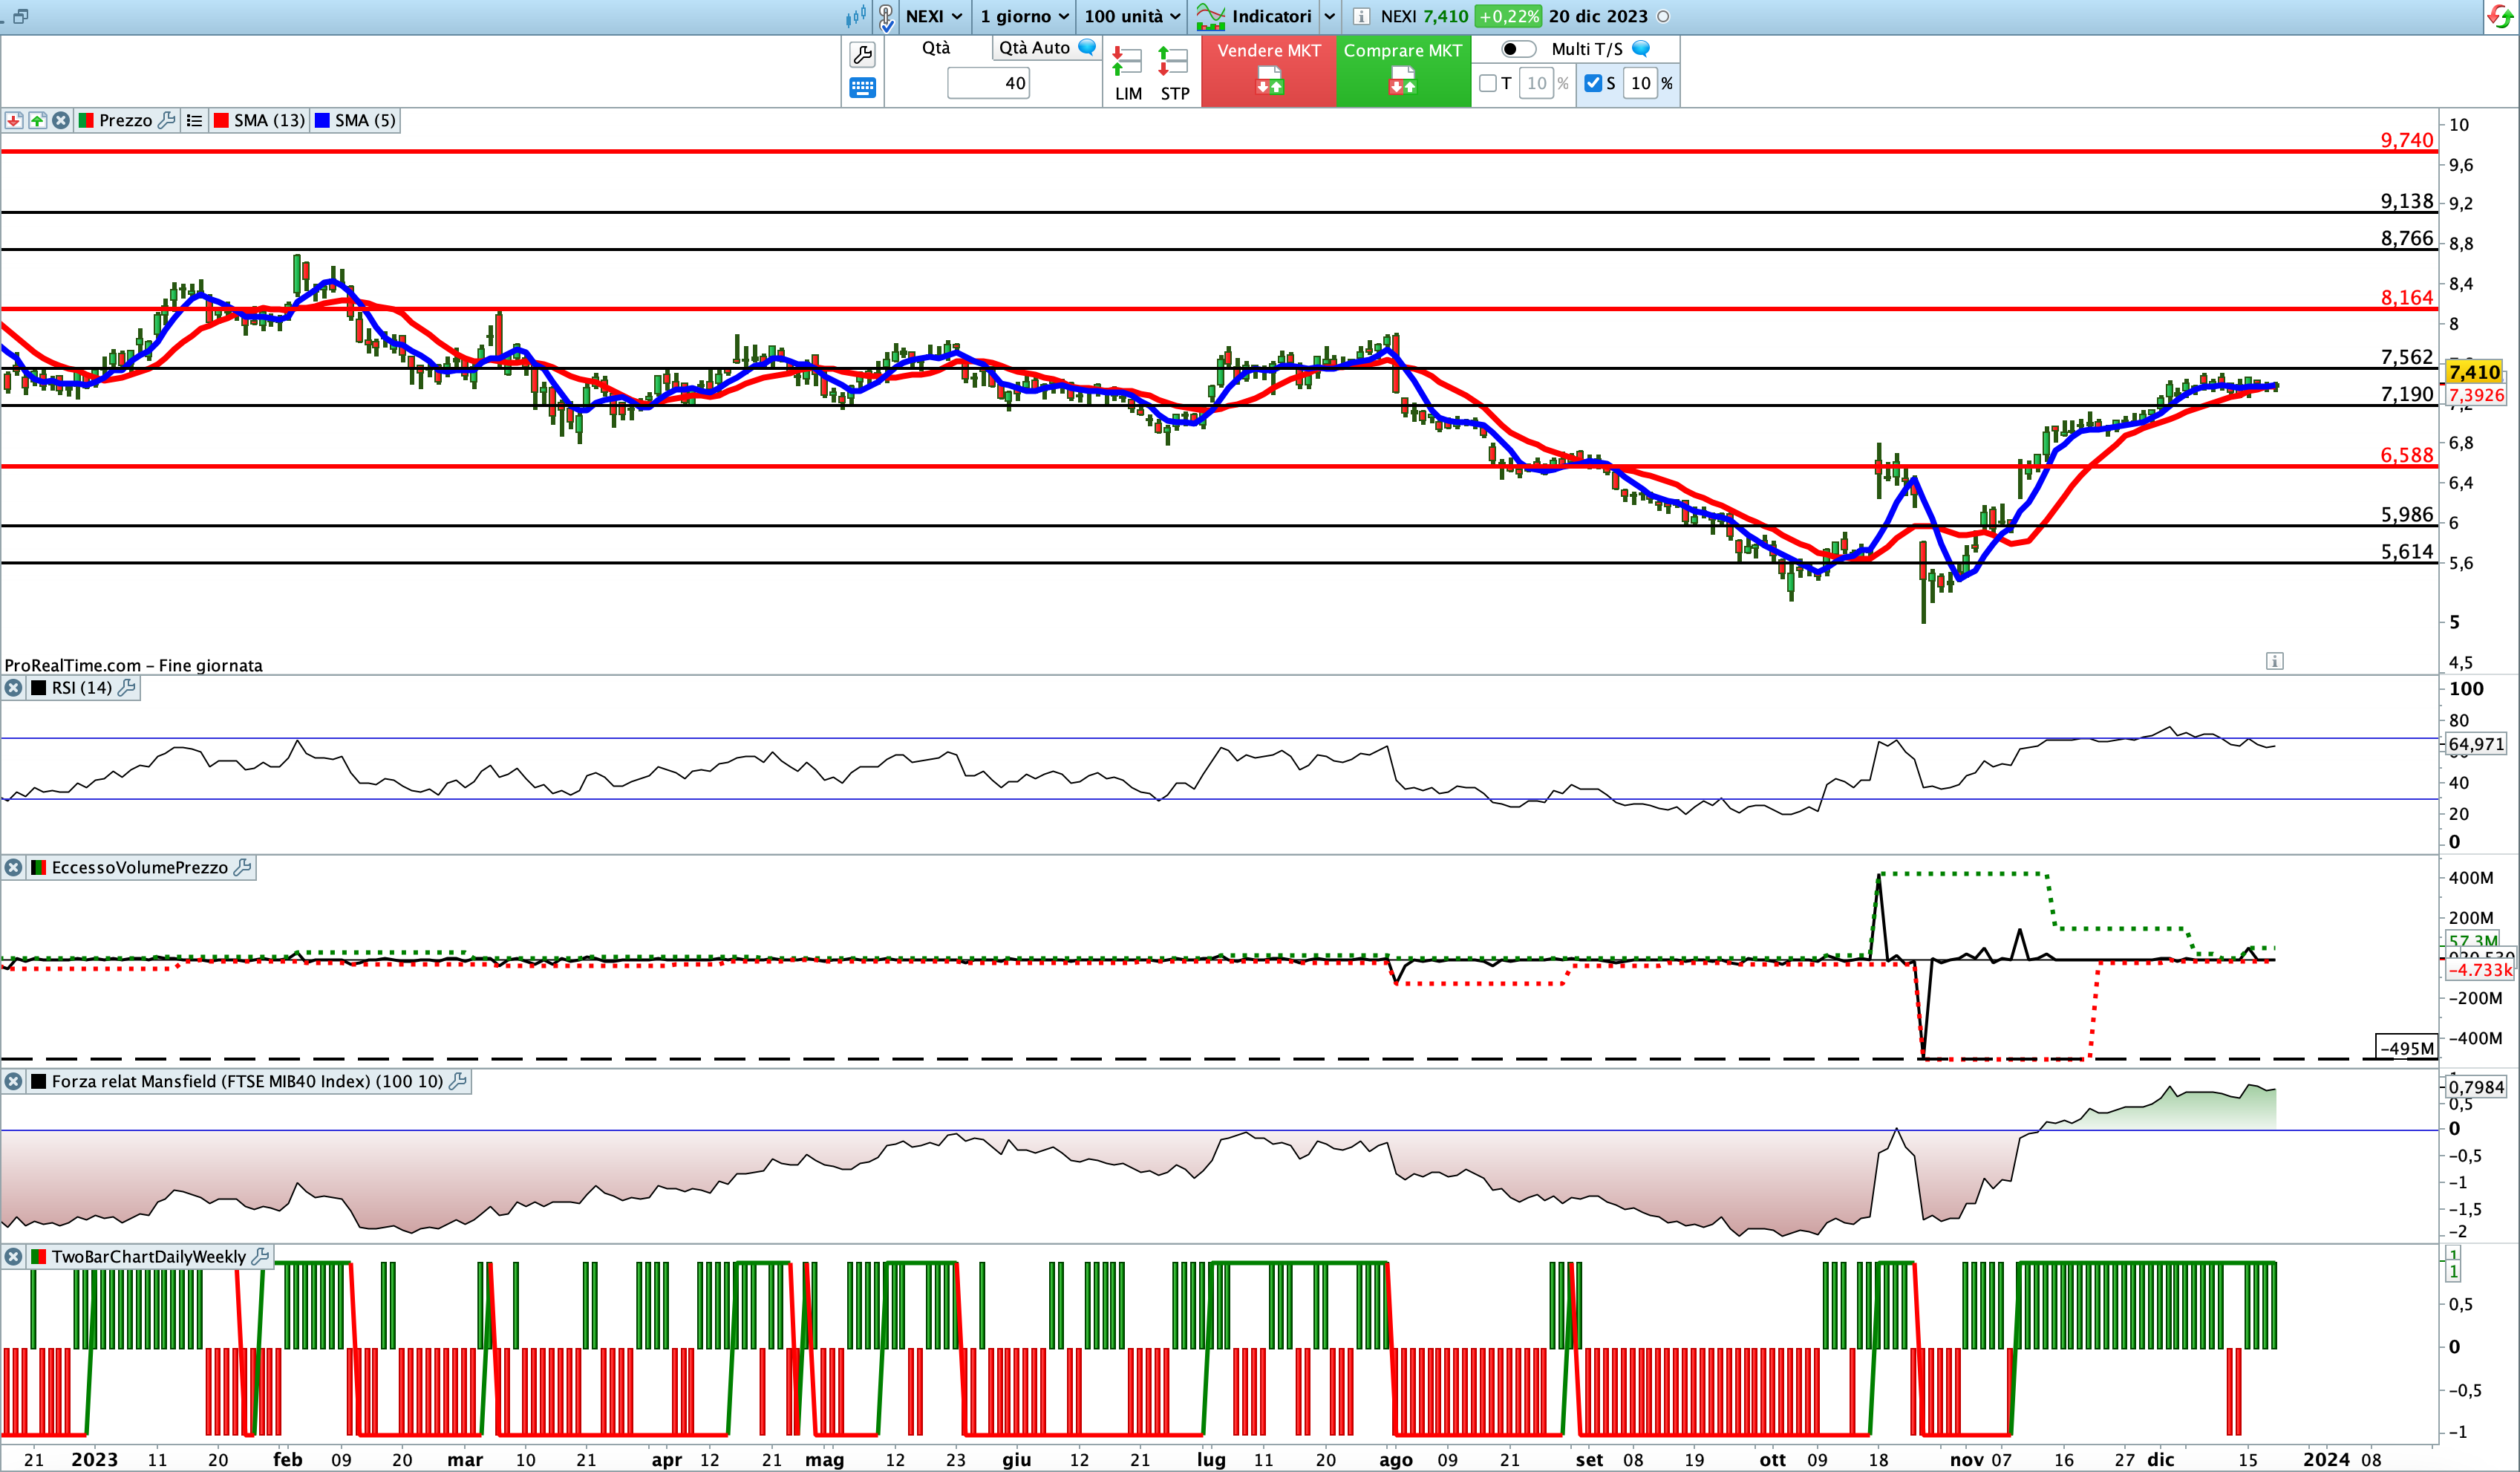Click the ProRealTime.com Fine giornata text
Viewport: 2520px width, 1472px height.
(133, 665)
